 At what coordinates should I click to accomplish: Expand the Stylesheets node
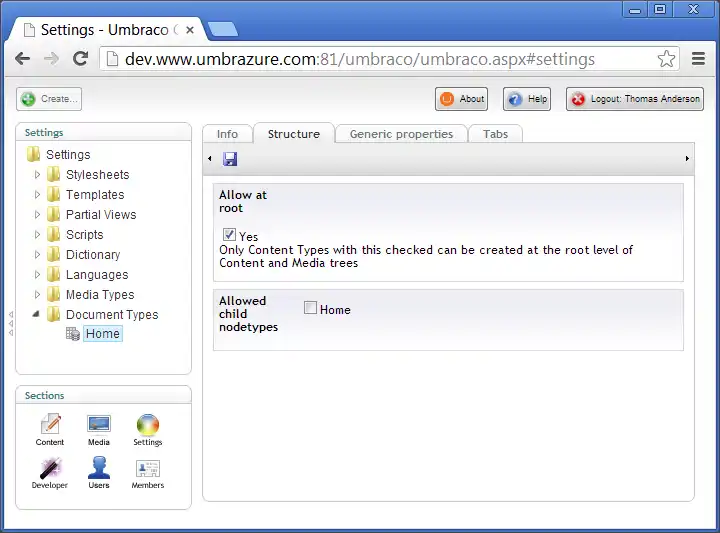(x=38, y=174)
